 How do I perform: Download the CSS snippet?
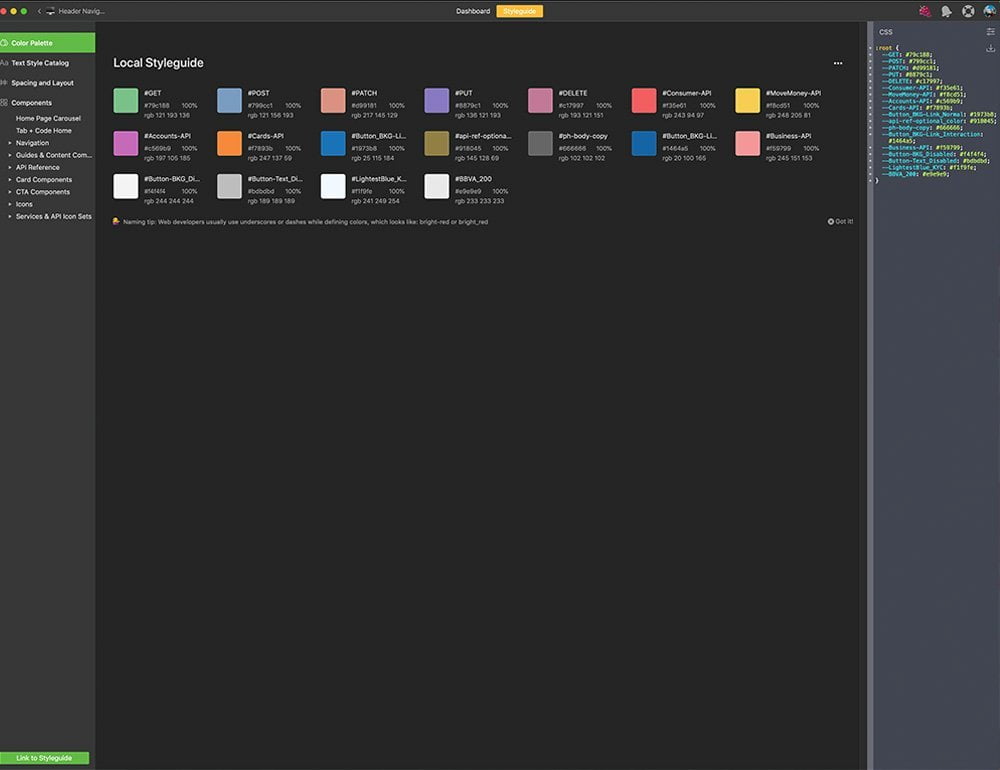pos(991,47)
